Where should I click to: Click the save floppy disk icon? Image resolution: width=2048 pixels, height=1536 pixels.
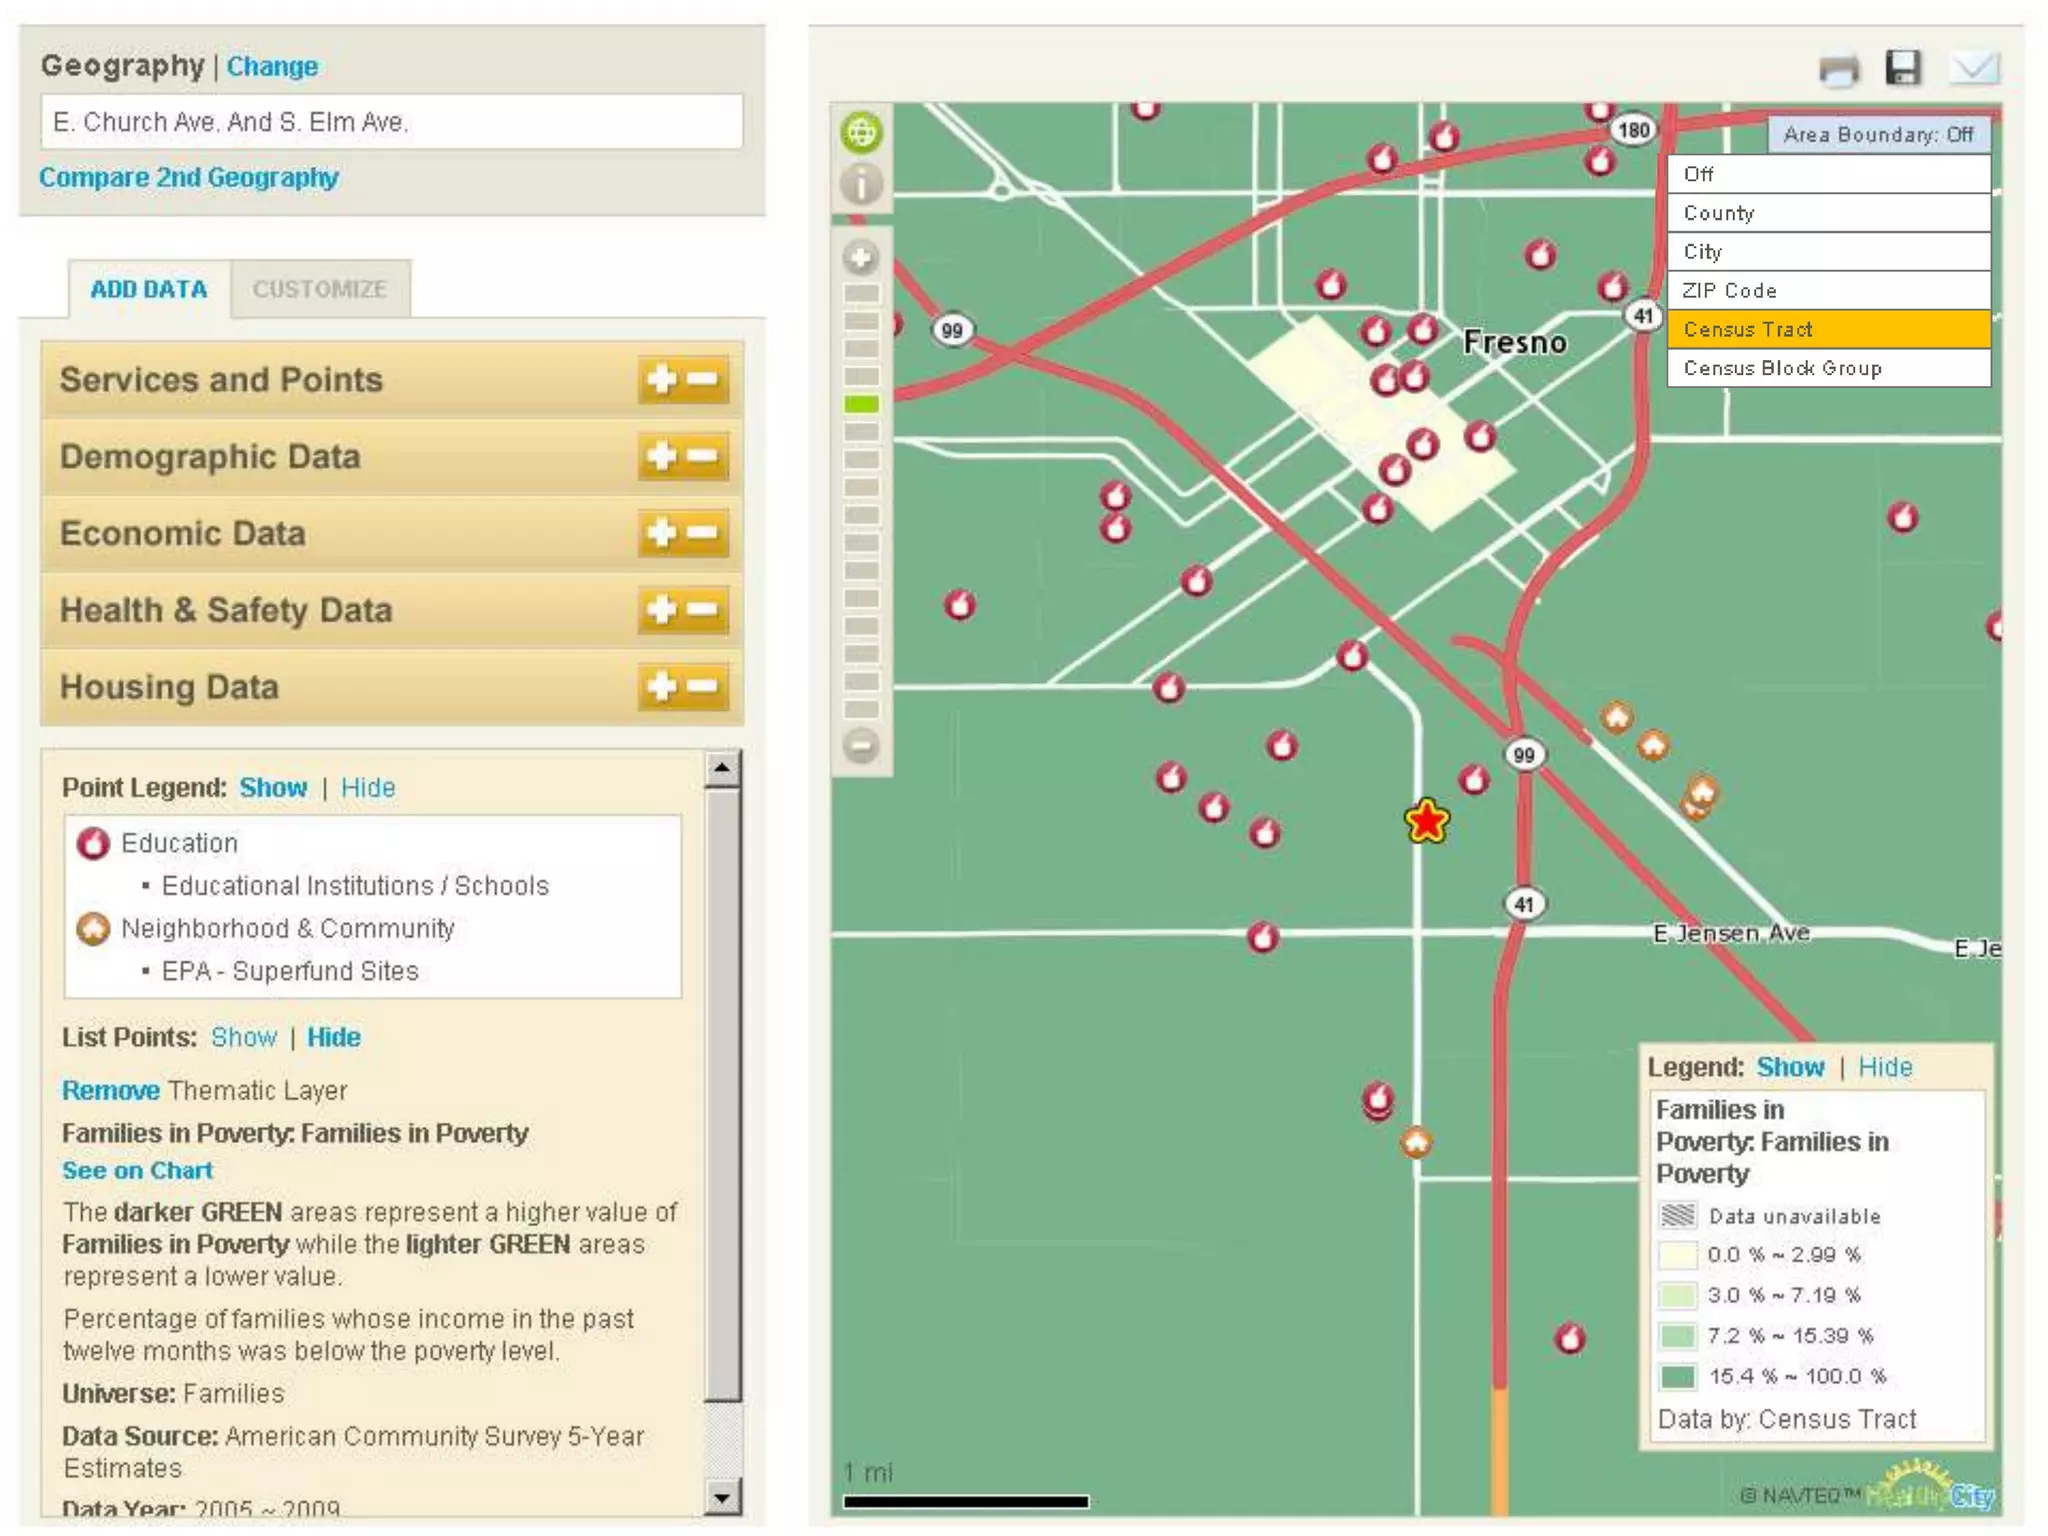click(x=1902, y=68)
